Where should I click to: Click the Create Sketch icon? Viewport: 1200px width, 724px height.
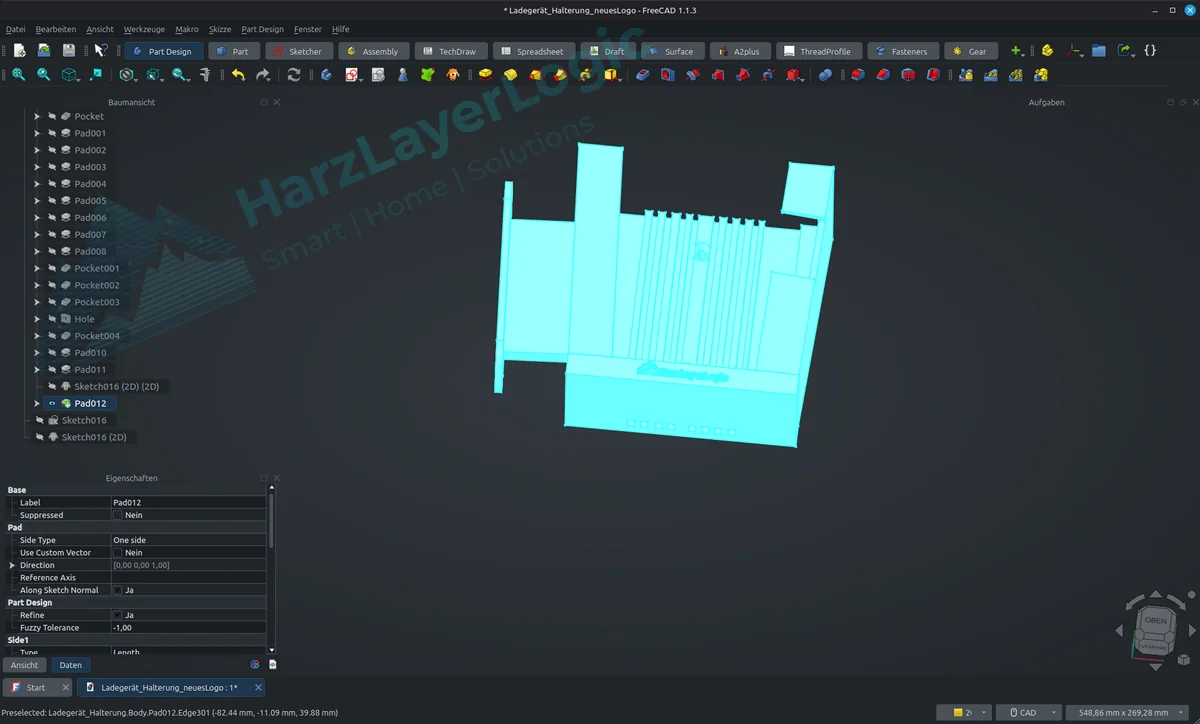point(352,75)
